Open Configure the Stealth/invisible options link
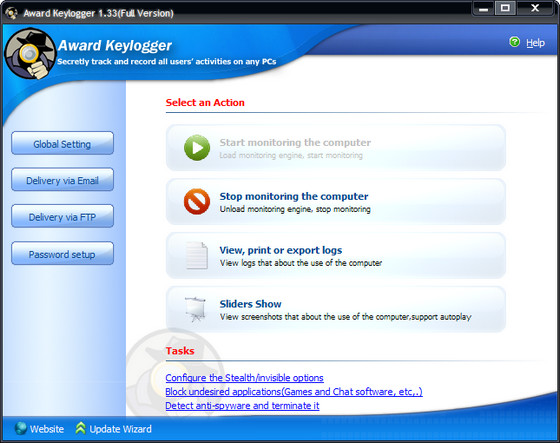 (244, 378)
